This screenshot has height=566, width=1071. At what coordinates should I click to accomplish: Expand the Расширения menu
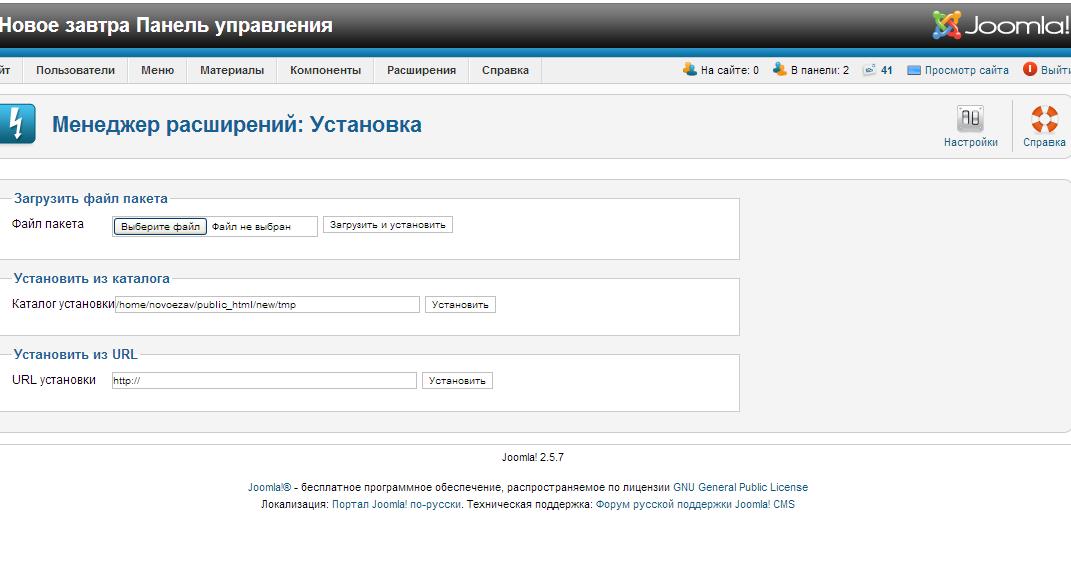(421, 70)
